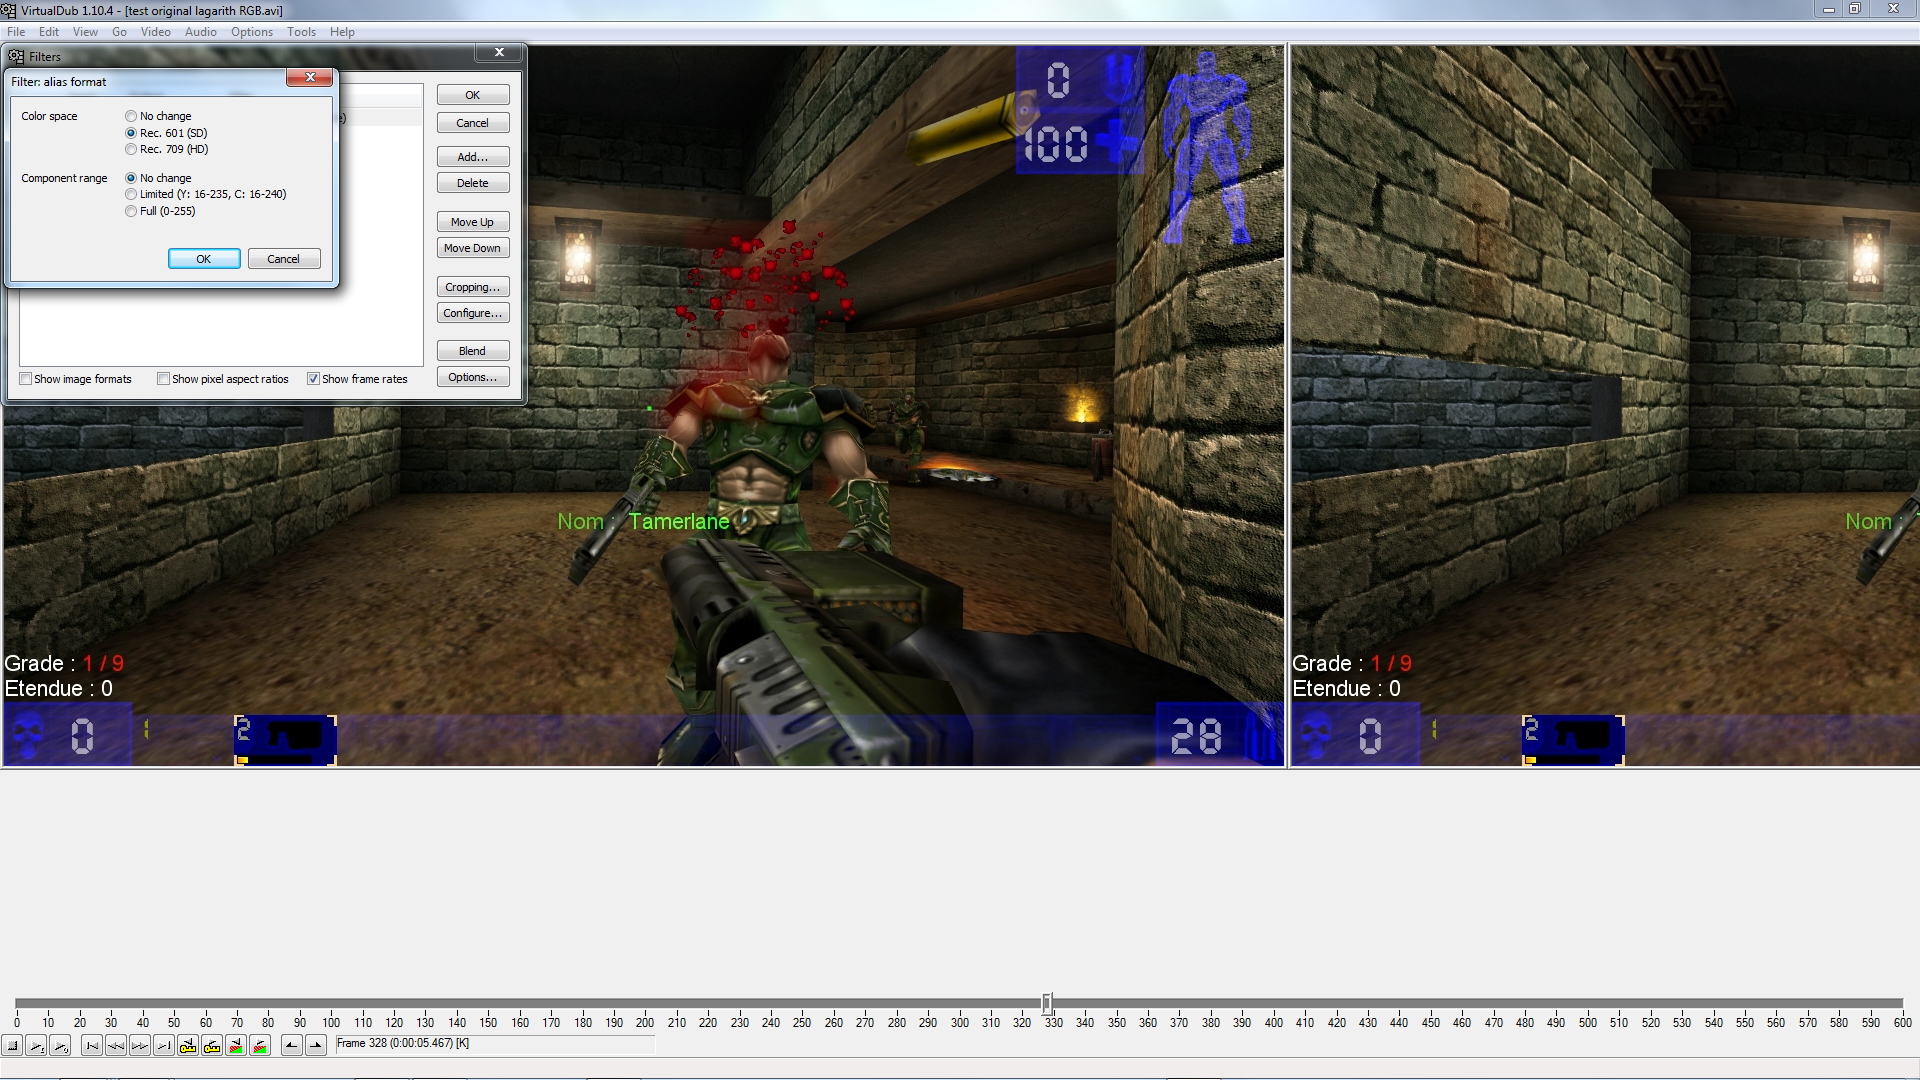Click Cancel in the Filters dialog
The image size is (1920, 1080).
tap(473, 123)
